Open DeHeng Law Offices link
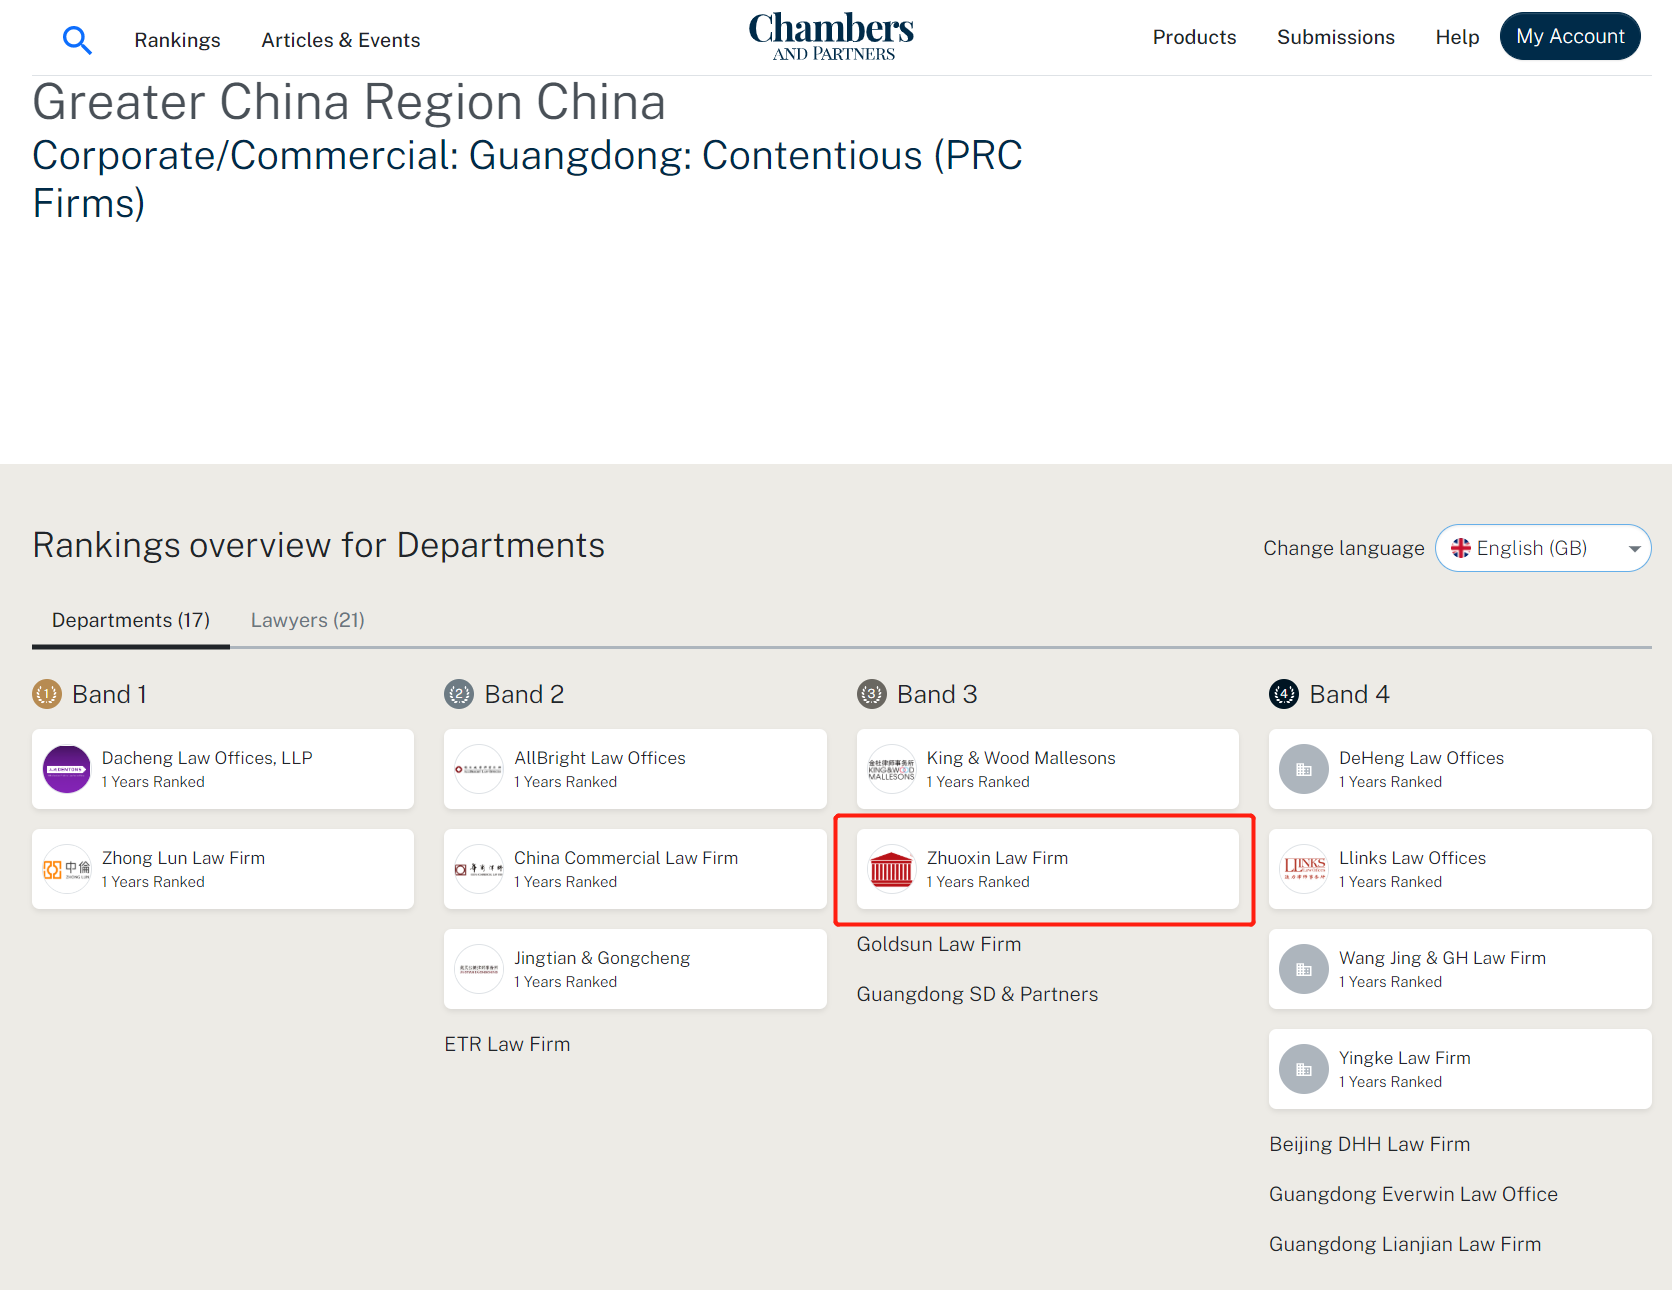1672x1290 pixels. (1421, 758)
